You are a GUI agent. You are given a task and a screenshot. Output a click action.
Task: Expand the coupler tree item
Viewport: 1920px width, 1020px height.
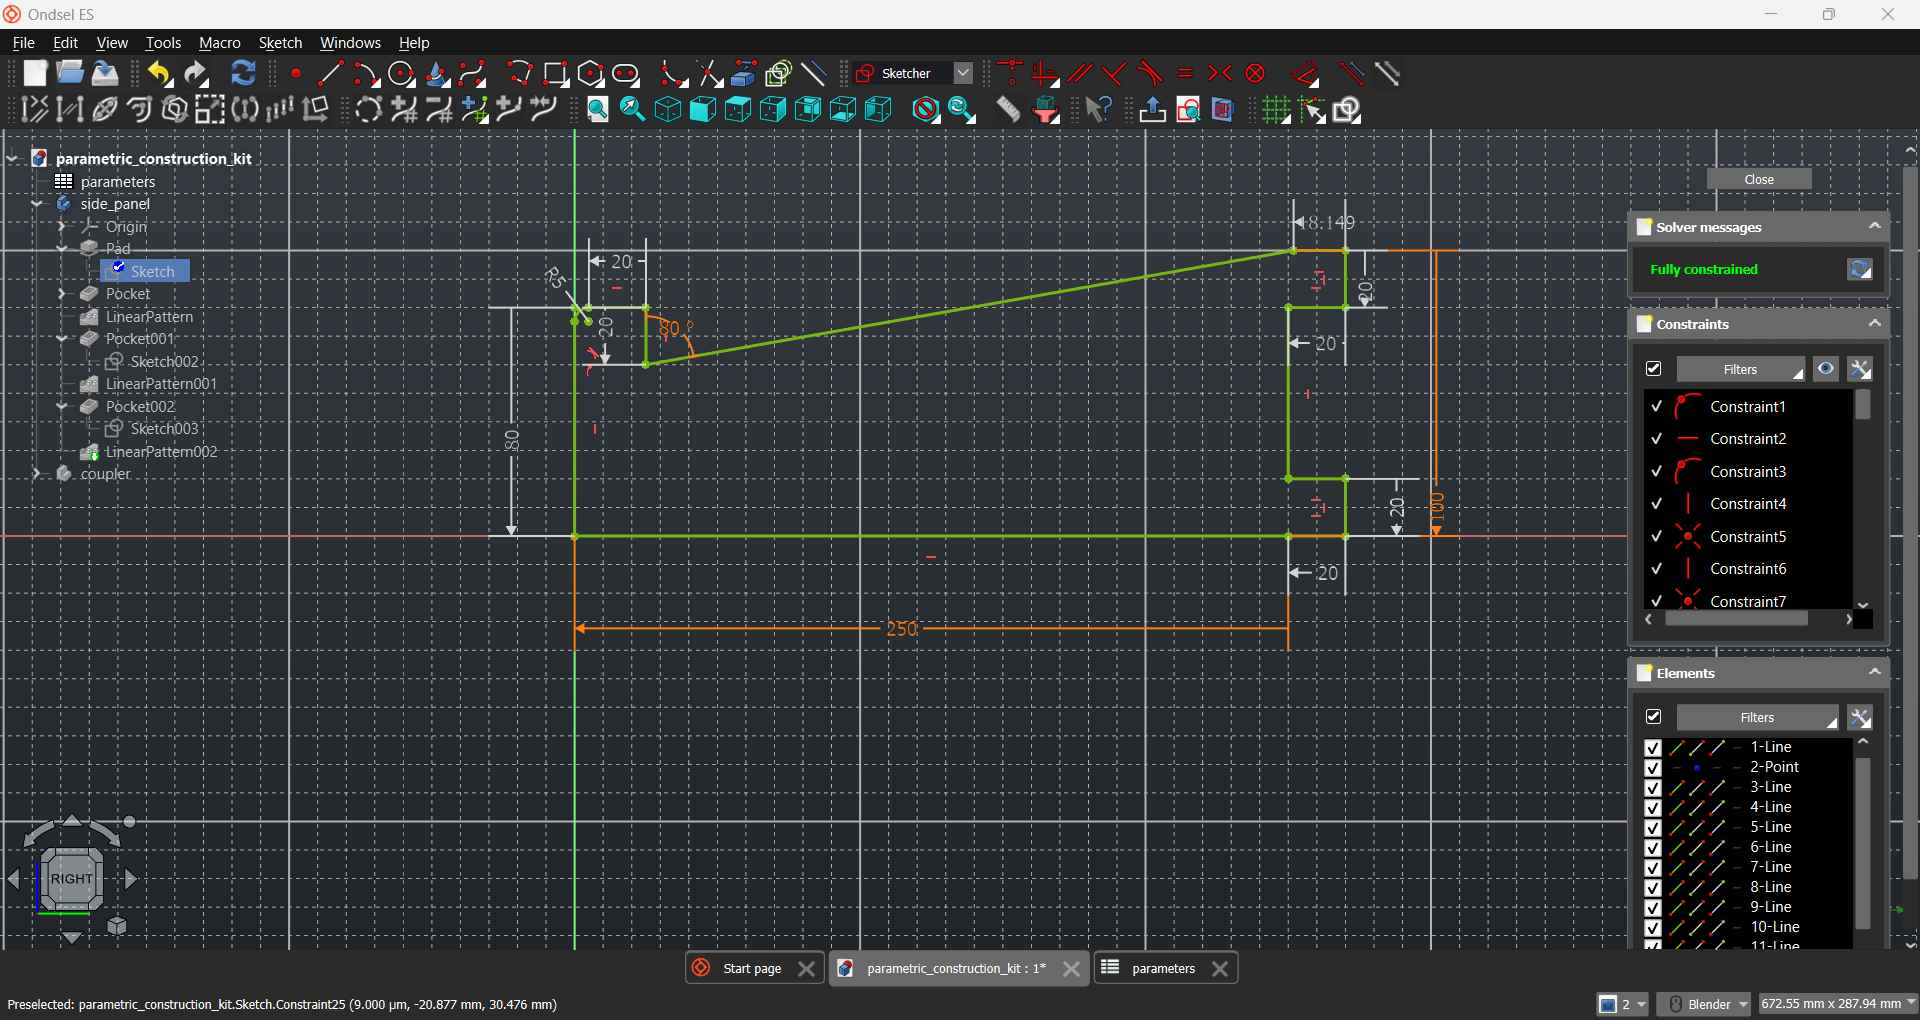click(37, 474)
